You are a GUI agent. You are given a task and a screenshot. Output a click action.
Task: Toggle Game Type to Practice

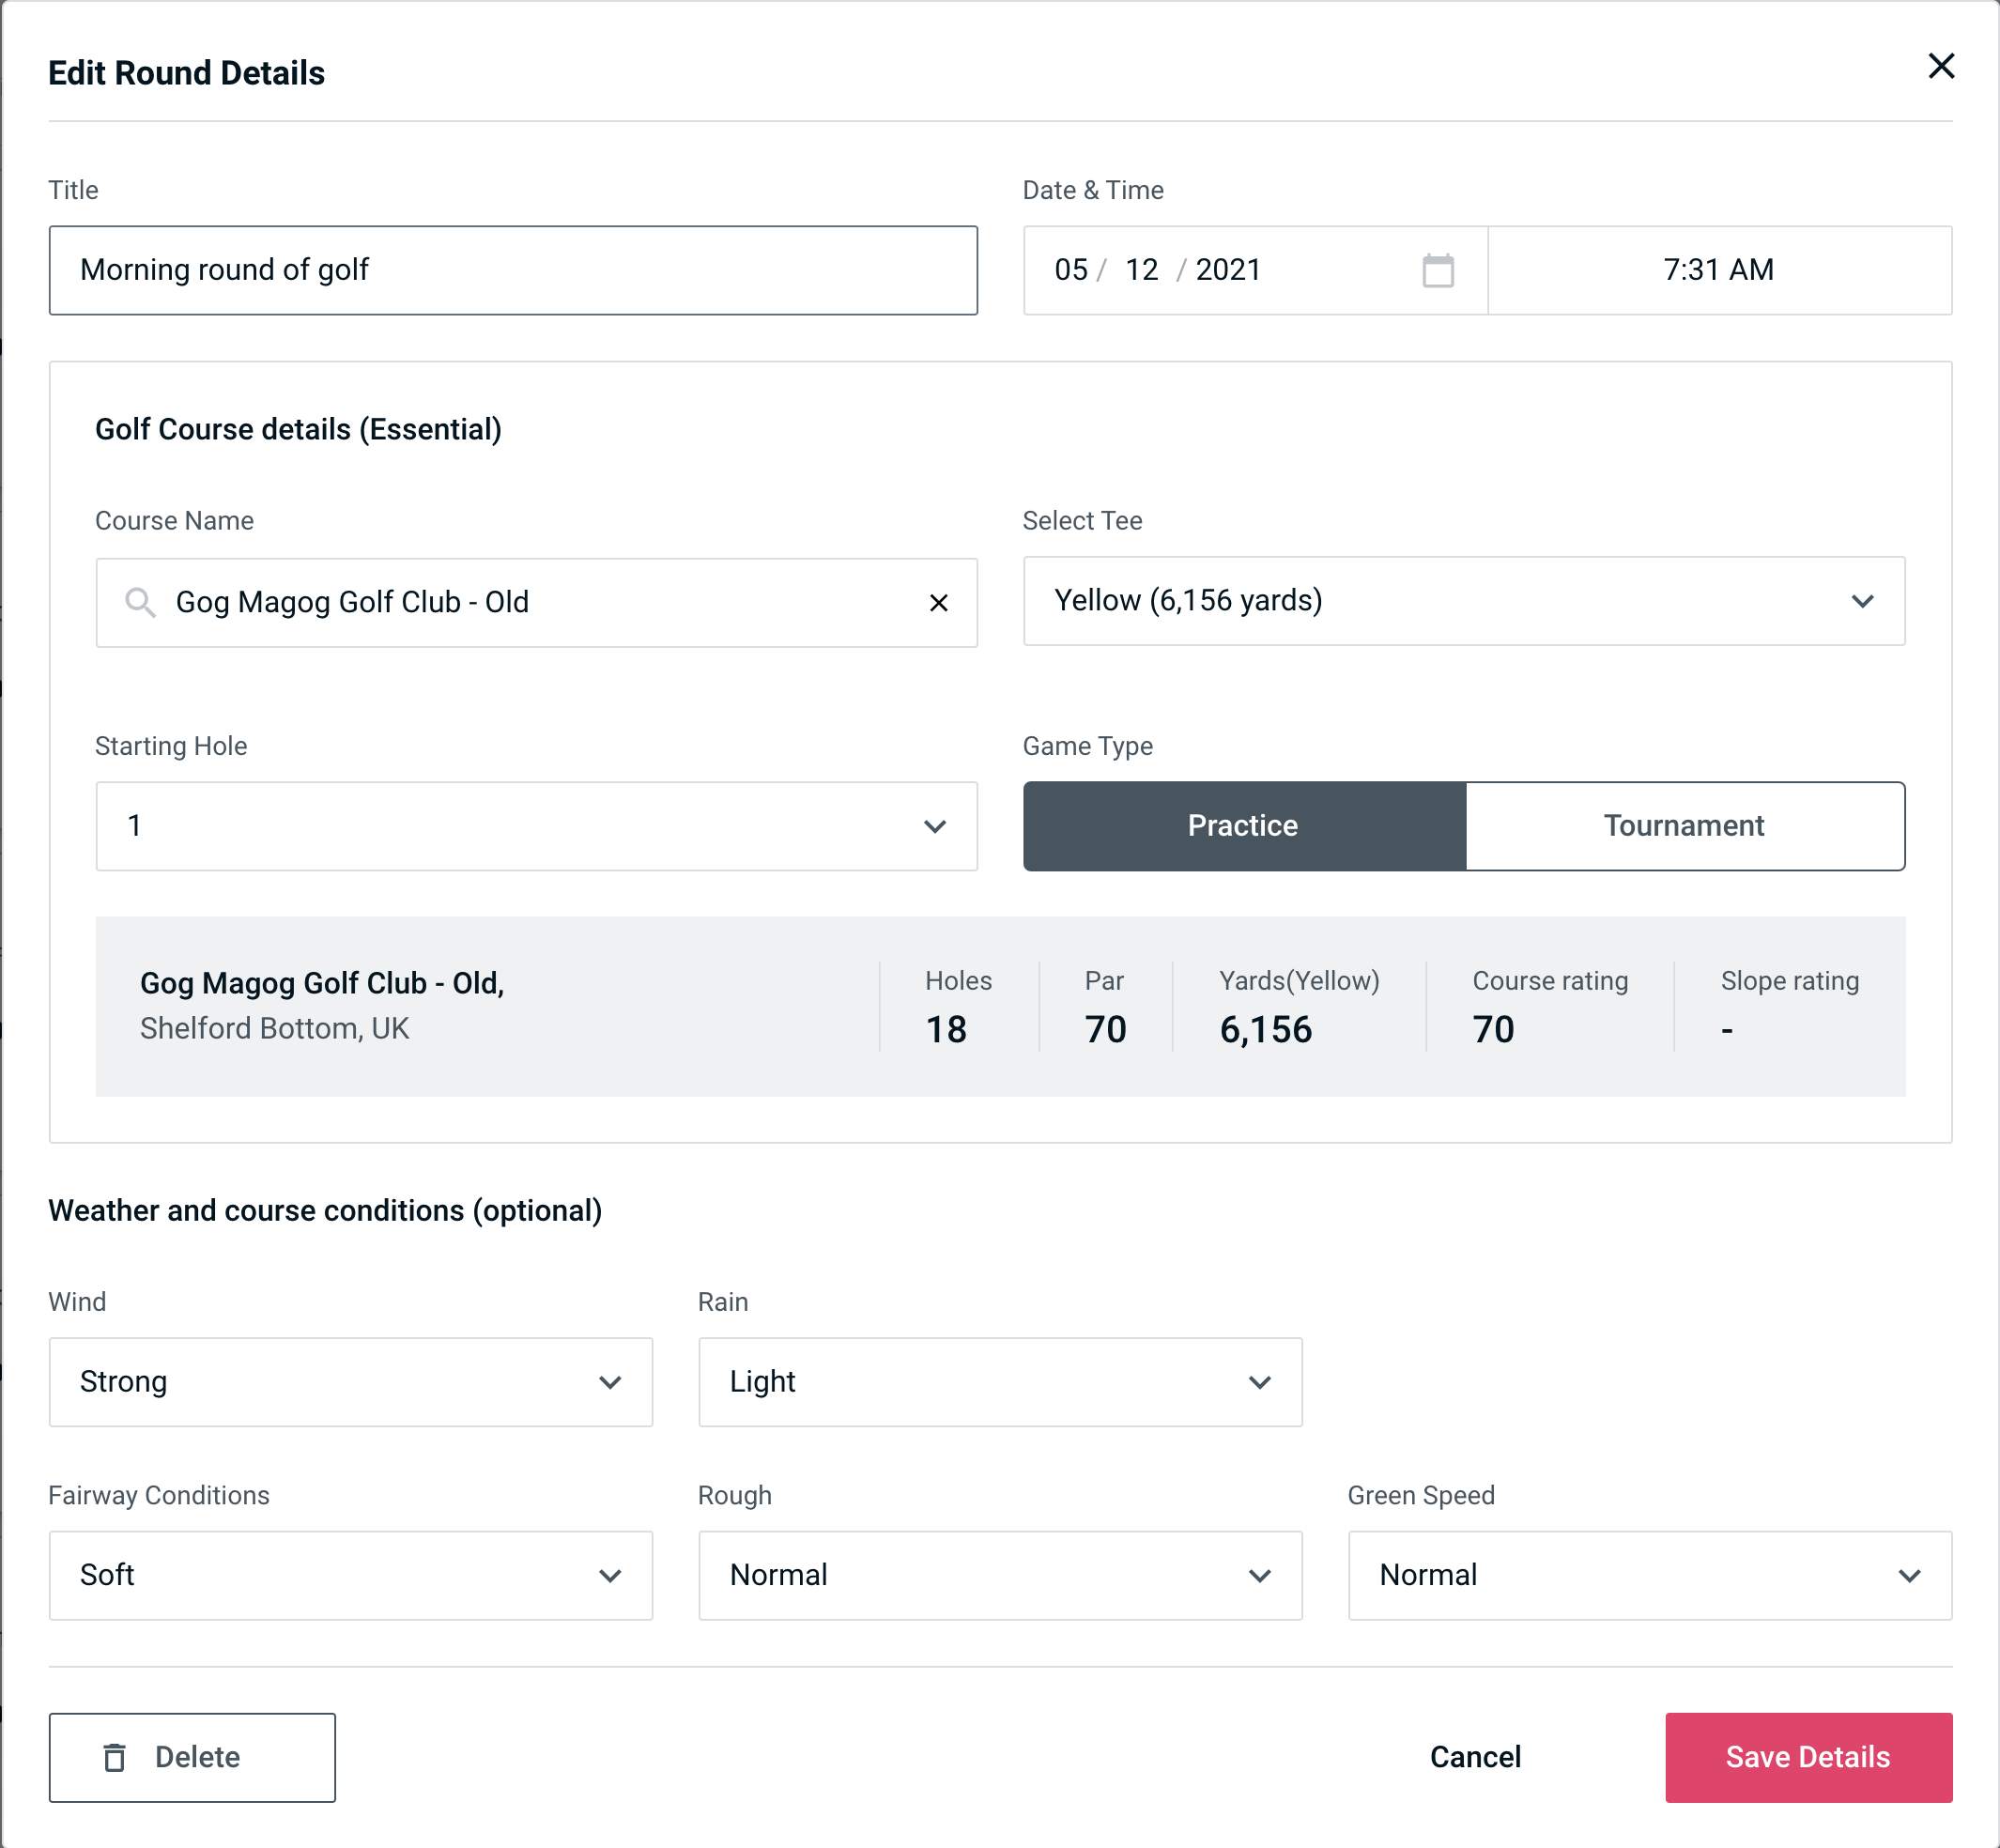tap(1244, 825)
